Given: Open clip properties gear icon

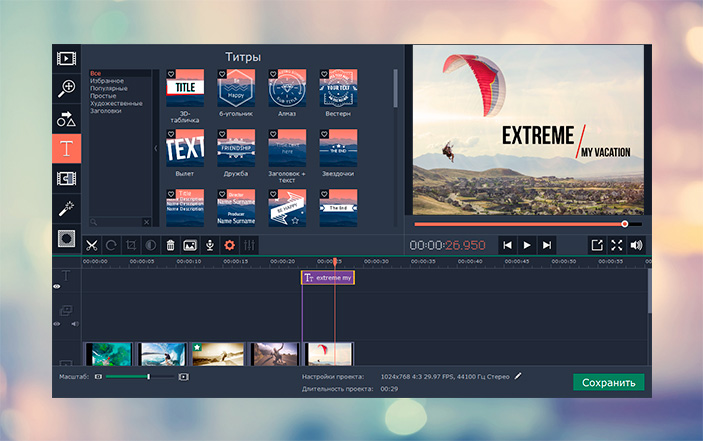Looking at the screenshot, I should (229, 244).
